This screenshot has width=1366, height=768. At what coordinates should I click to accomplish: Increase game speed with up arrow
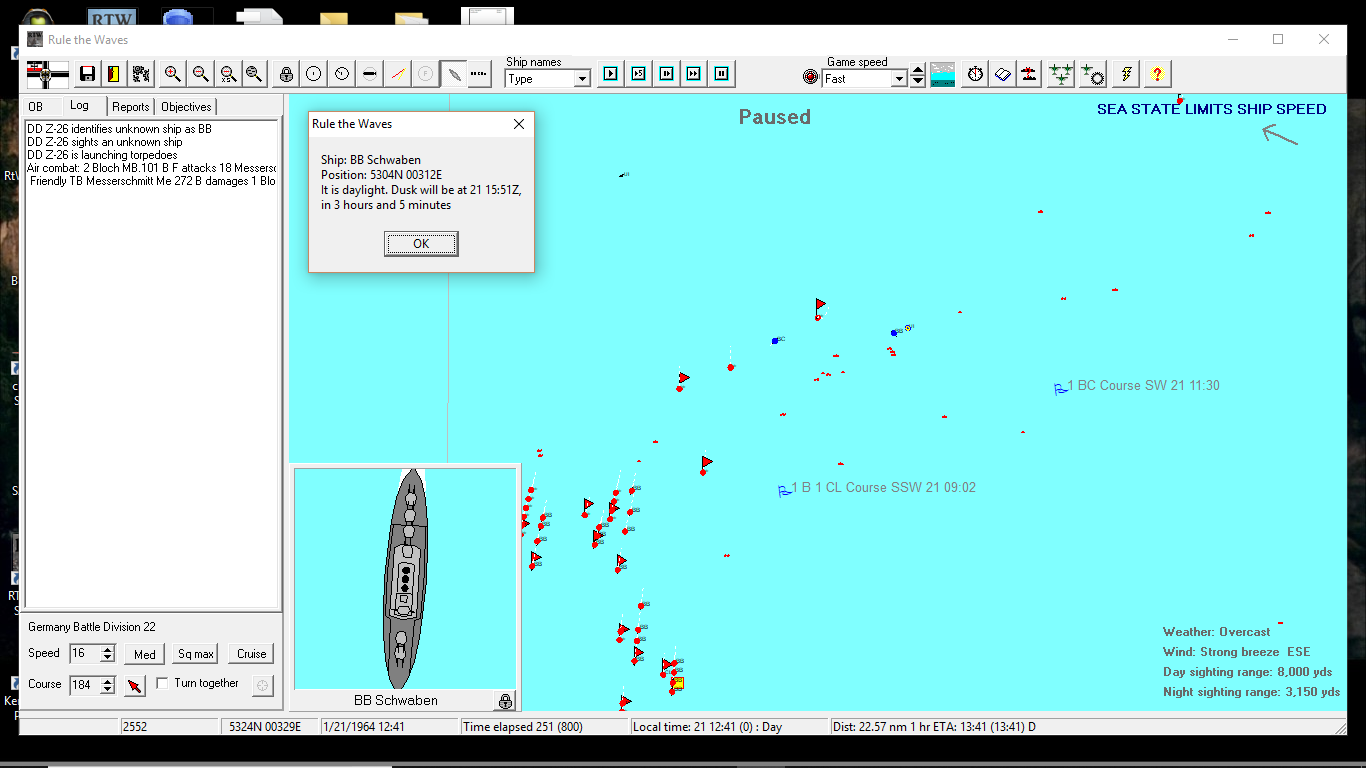[x=917, y=72]
